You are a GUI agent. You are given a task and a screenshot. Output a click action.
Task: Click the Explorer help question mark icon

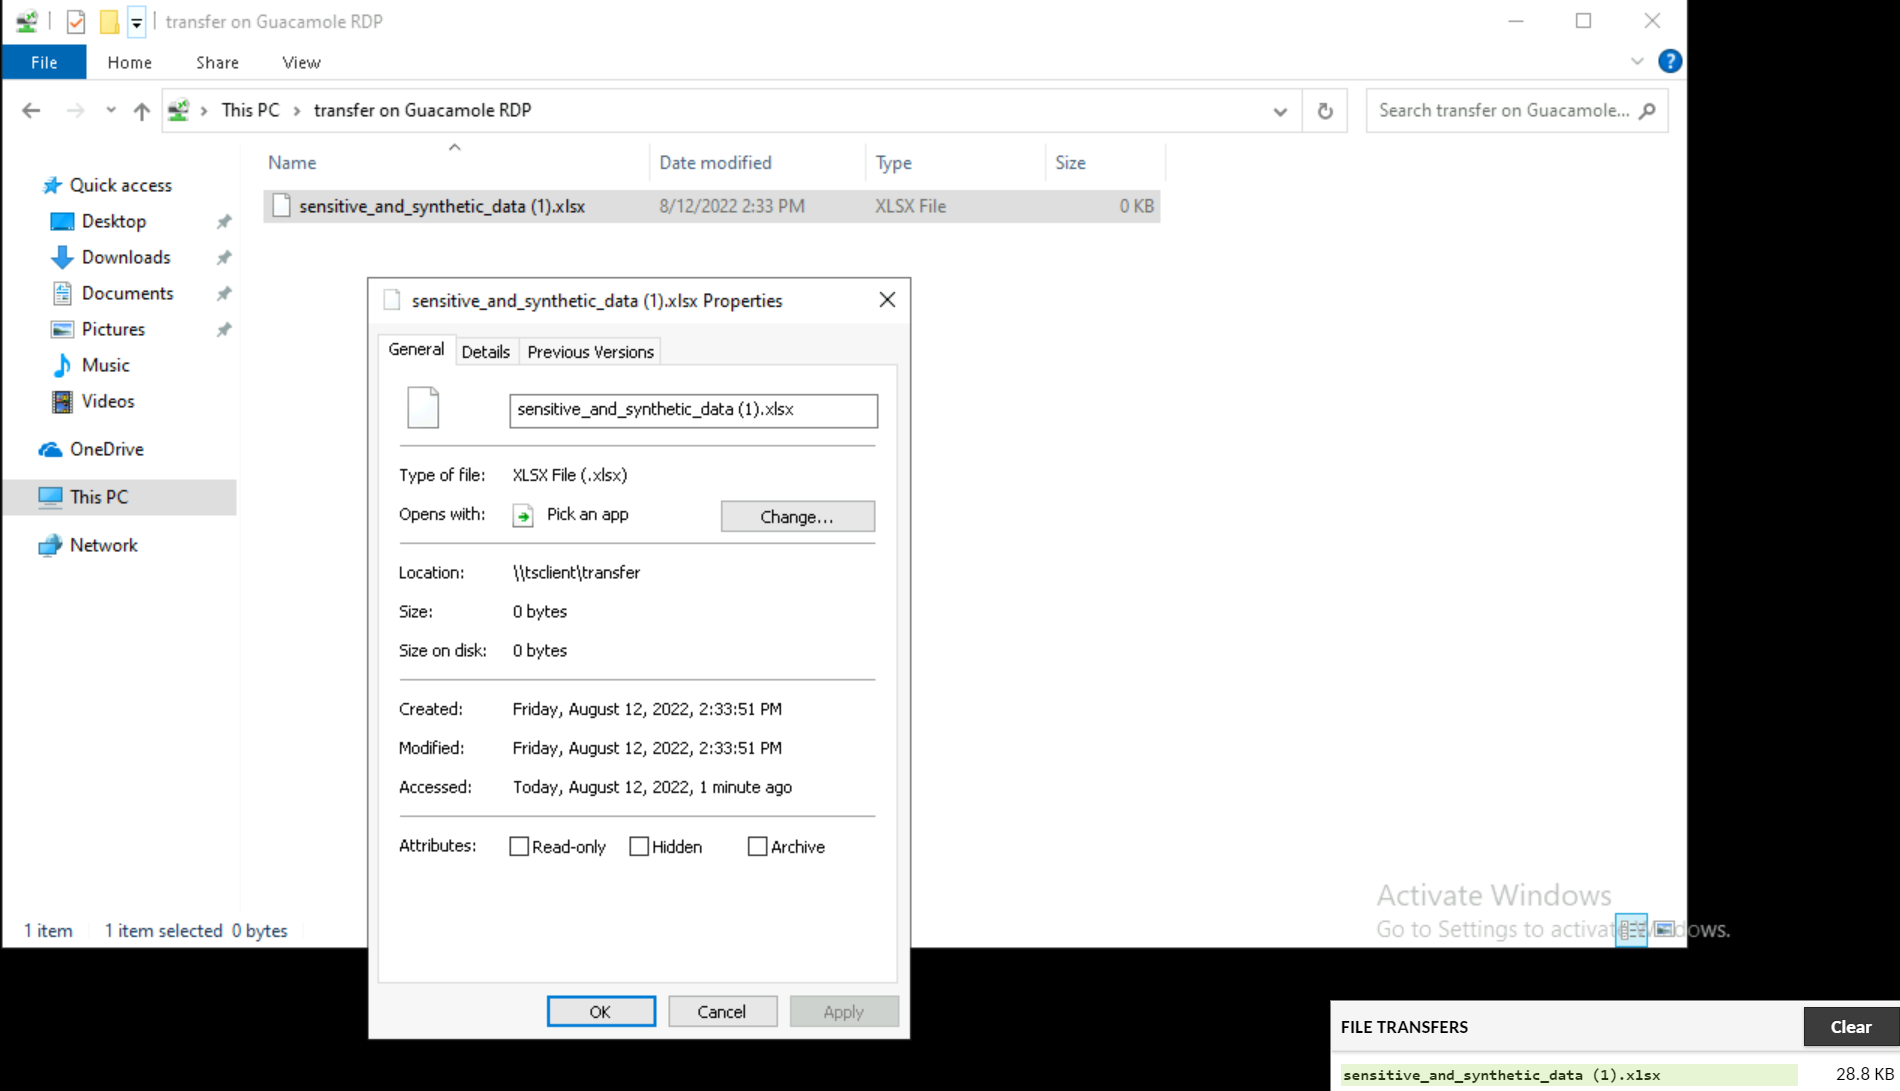click(1669, 62)
